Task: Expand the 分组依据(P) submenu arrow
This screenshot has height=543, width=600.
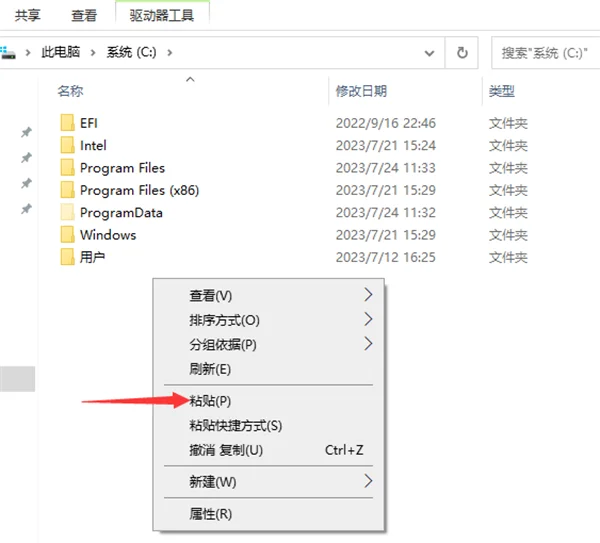Action: tap(368, 344)
